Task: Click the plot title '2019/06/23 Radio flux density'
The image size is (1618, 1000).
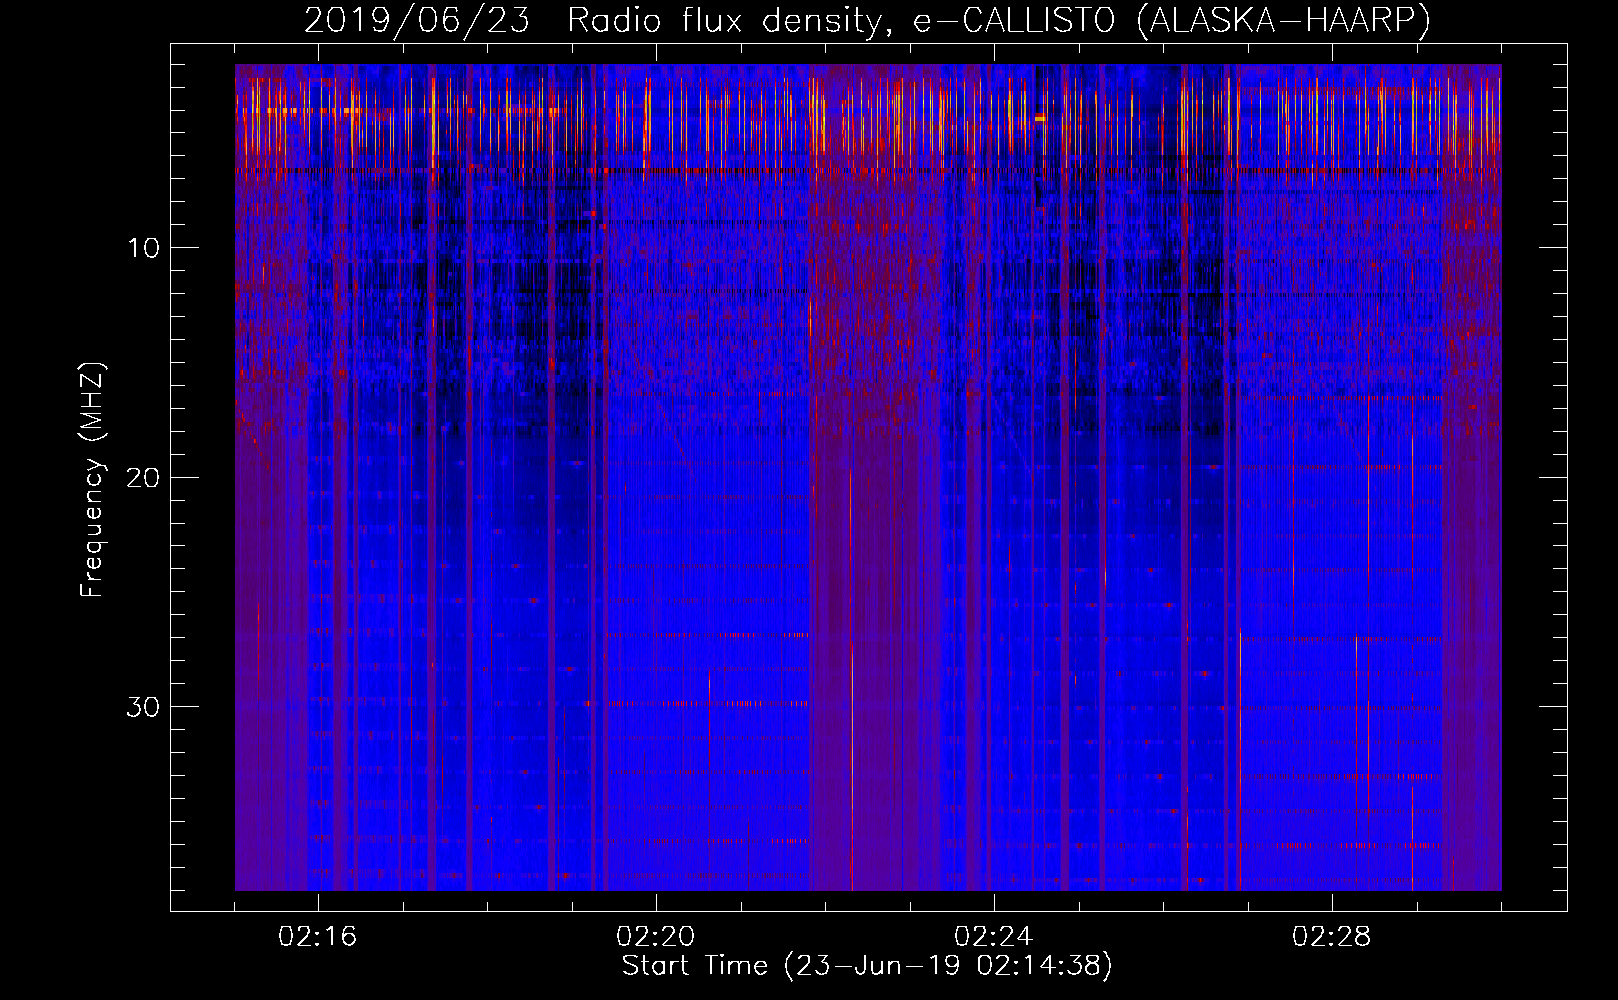Action: (x=596, y=20)
